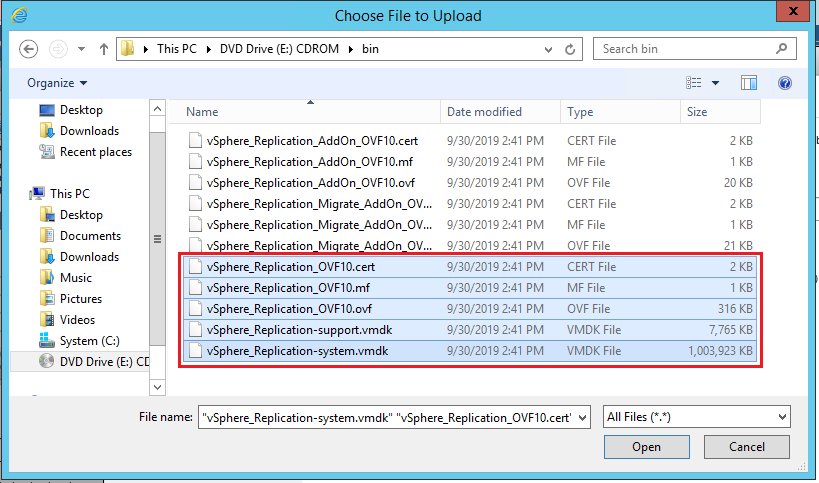The image size is (819, 483).
Task: Select vSphere_Replication-system.vmdk file
Action: [x=470, y=351]
